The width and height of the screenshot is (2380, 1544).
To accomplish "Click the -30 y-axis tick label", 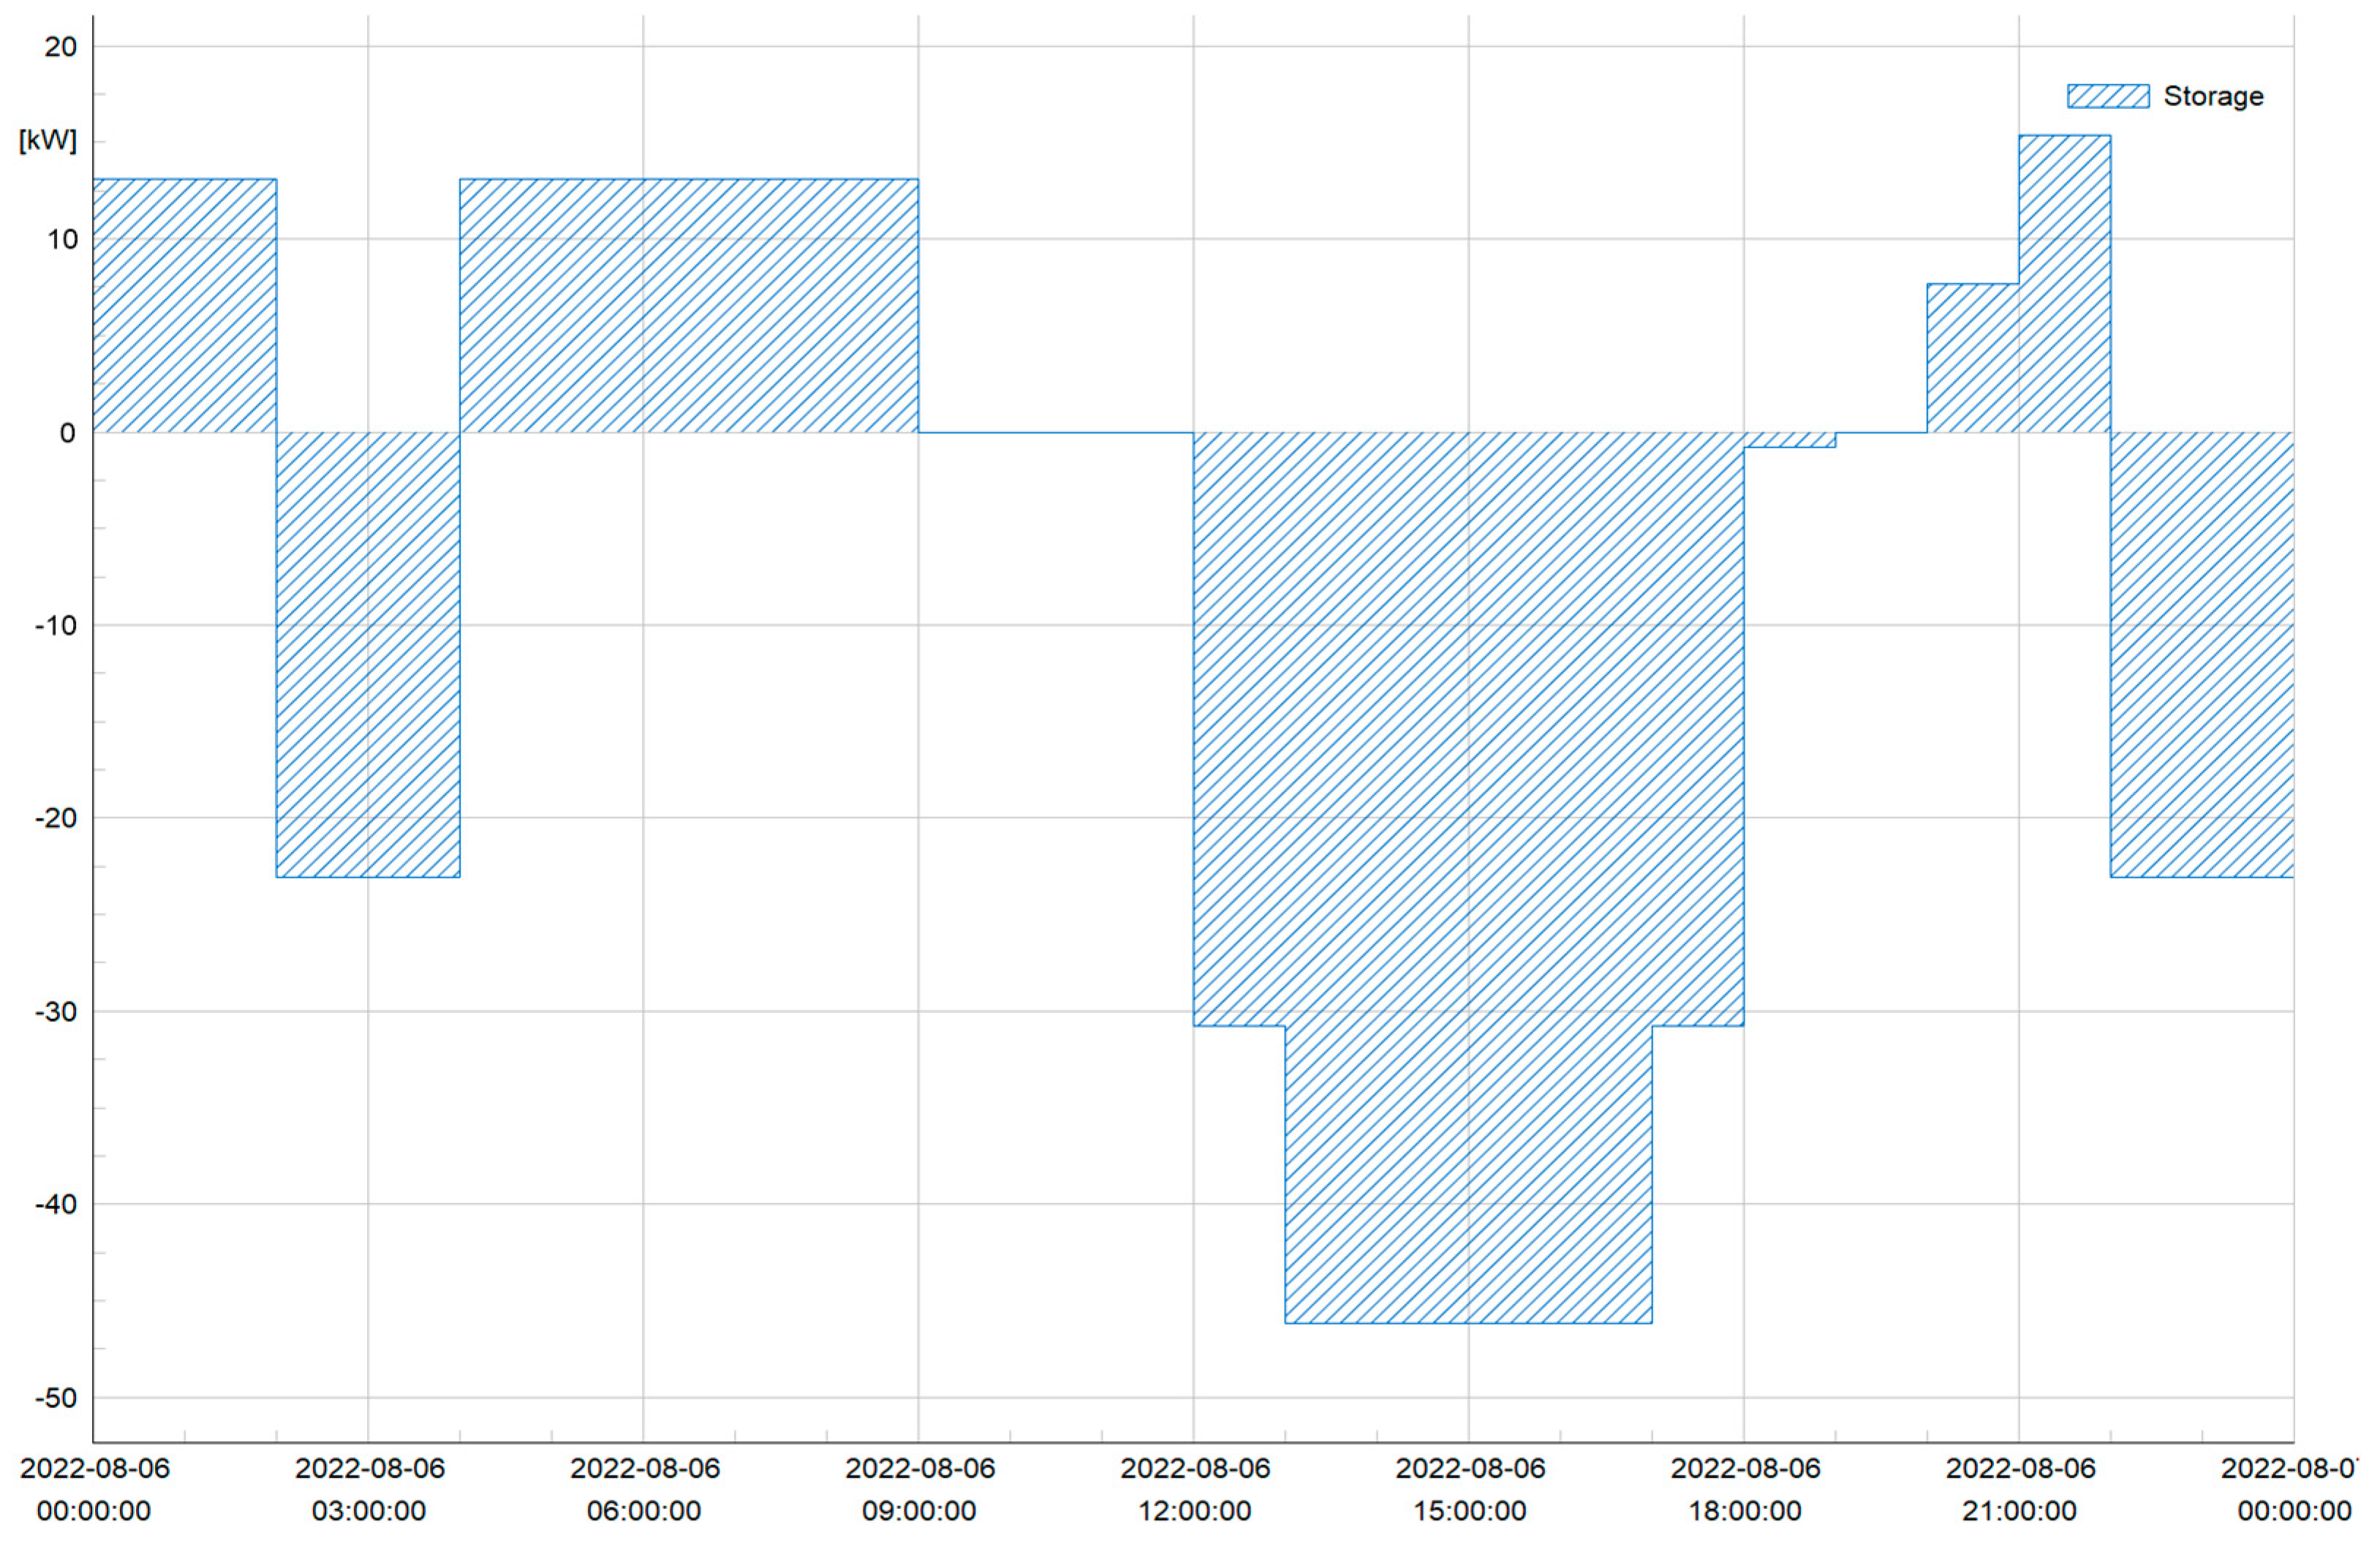I will pos(56,1011).
